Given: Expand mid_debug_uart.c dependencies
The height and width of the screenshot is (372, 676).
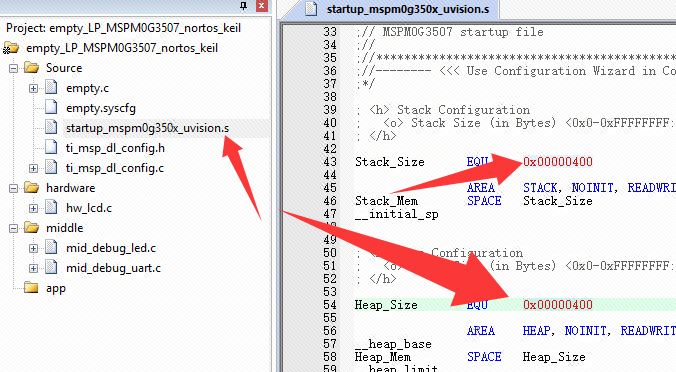Looking at the screenshot, I should point(33,268).
